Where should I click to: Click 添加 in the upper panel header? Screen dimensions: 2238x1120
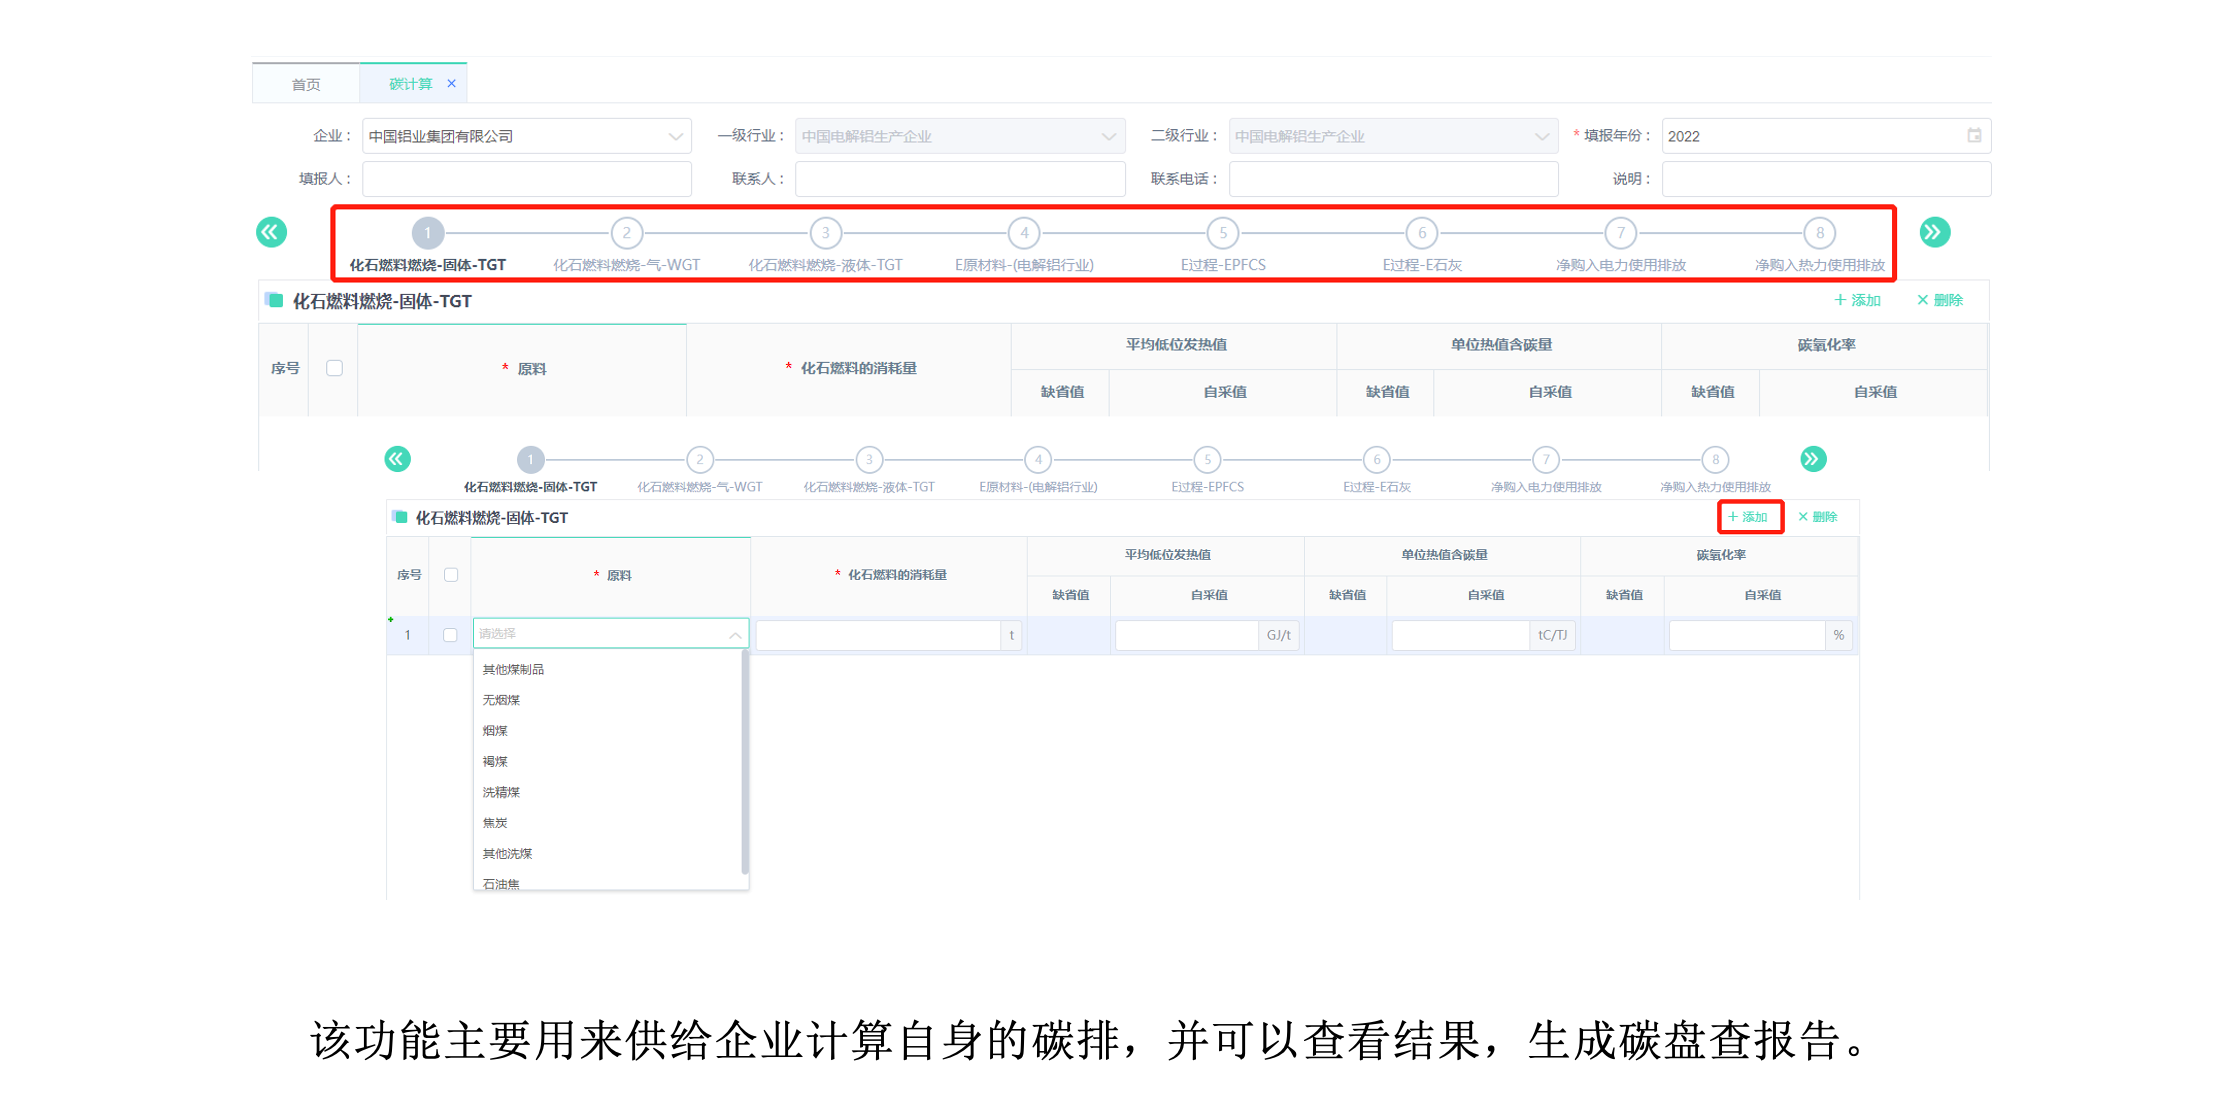click(x=1858, y=300)
